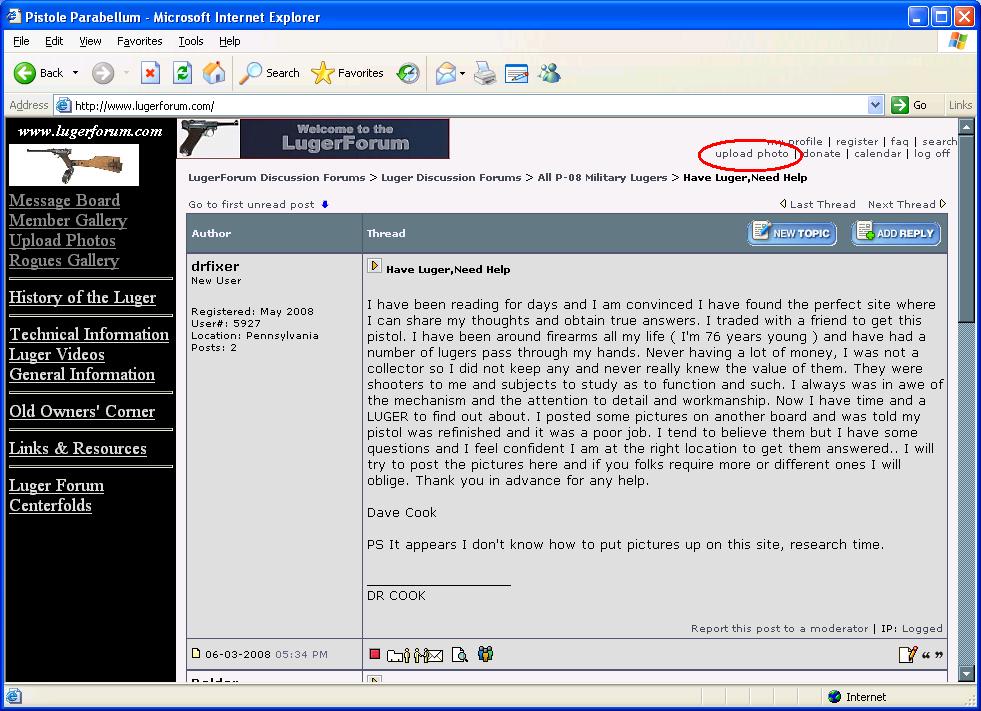The width and height of the screenshot is (981, 711).
Task: Click the NEW TOPIC button
Action: pyautogui.click(x=792, y=233)
